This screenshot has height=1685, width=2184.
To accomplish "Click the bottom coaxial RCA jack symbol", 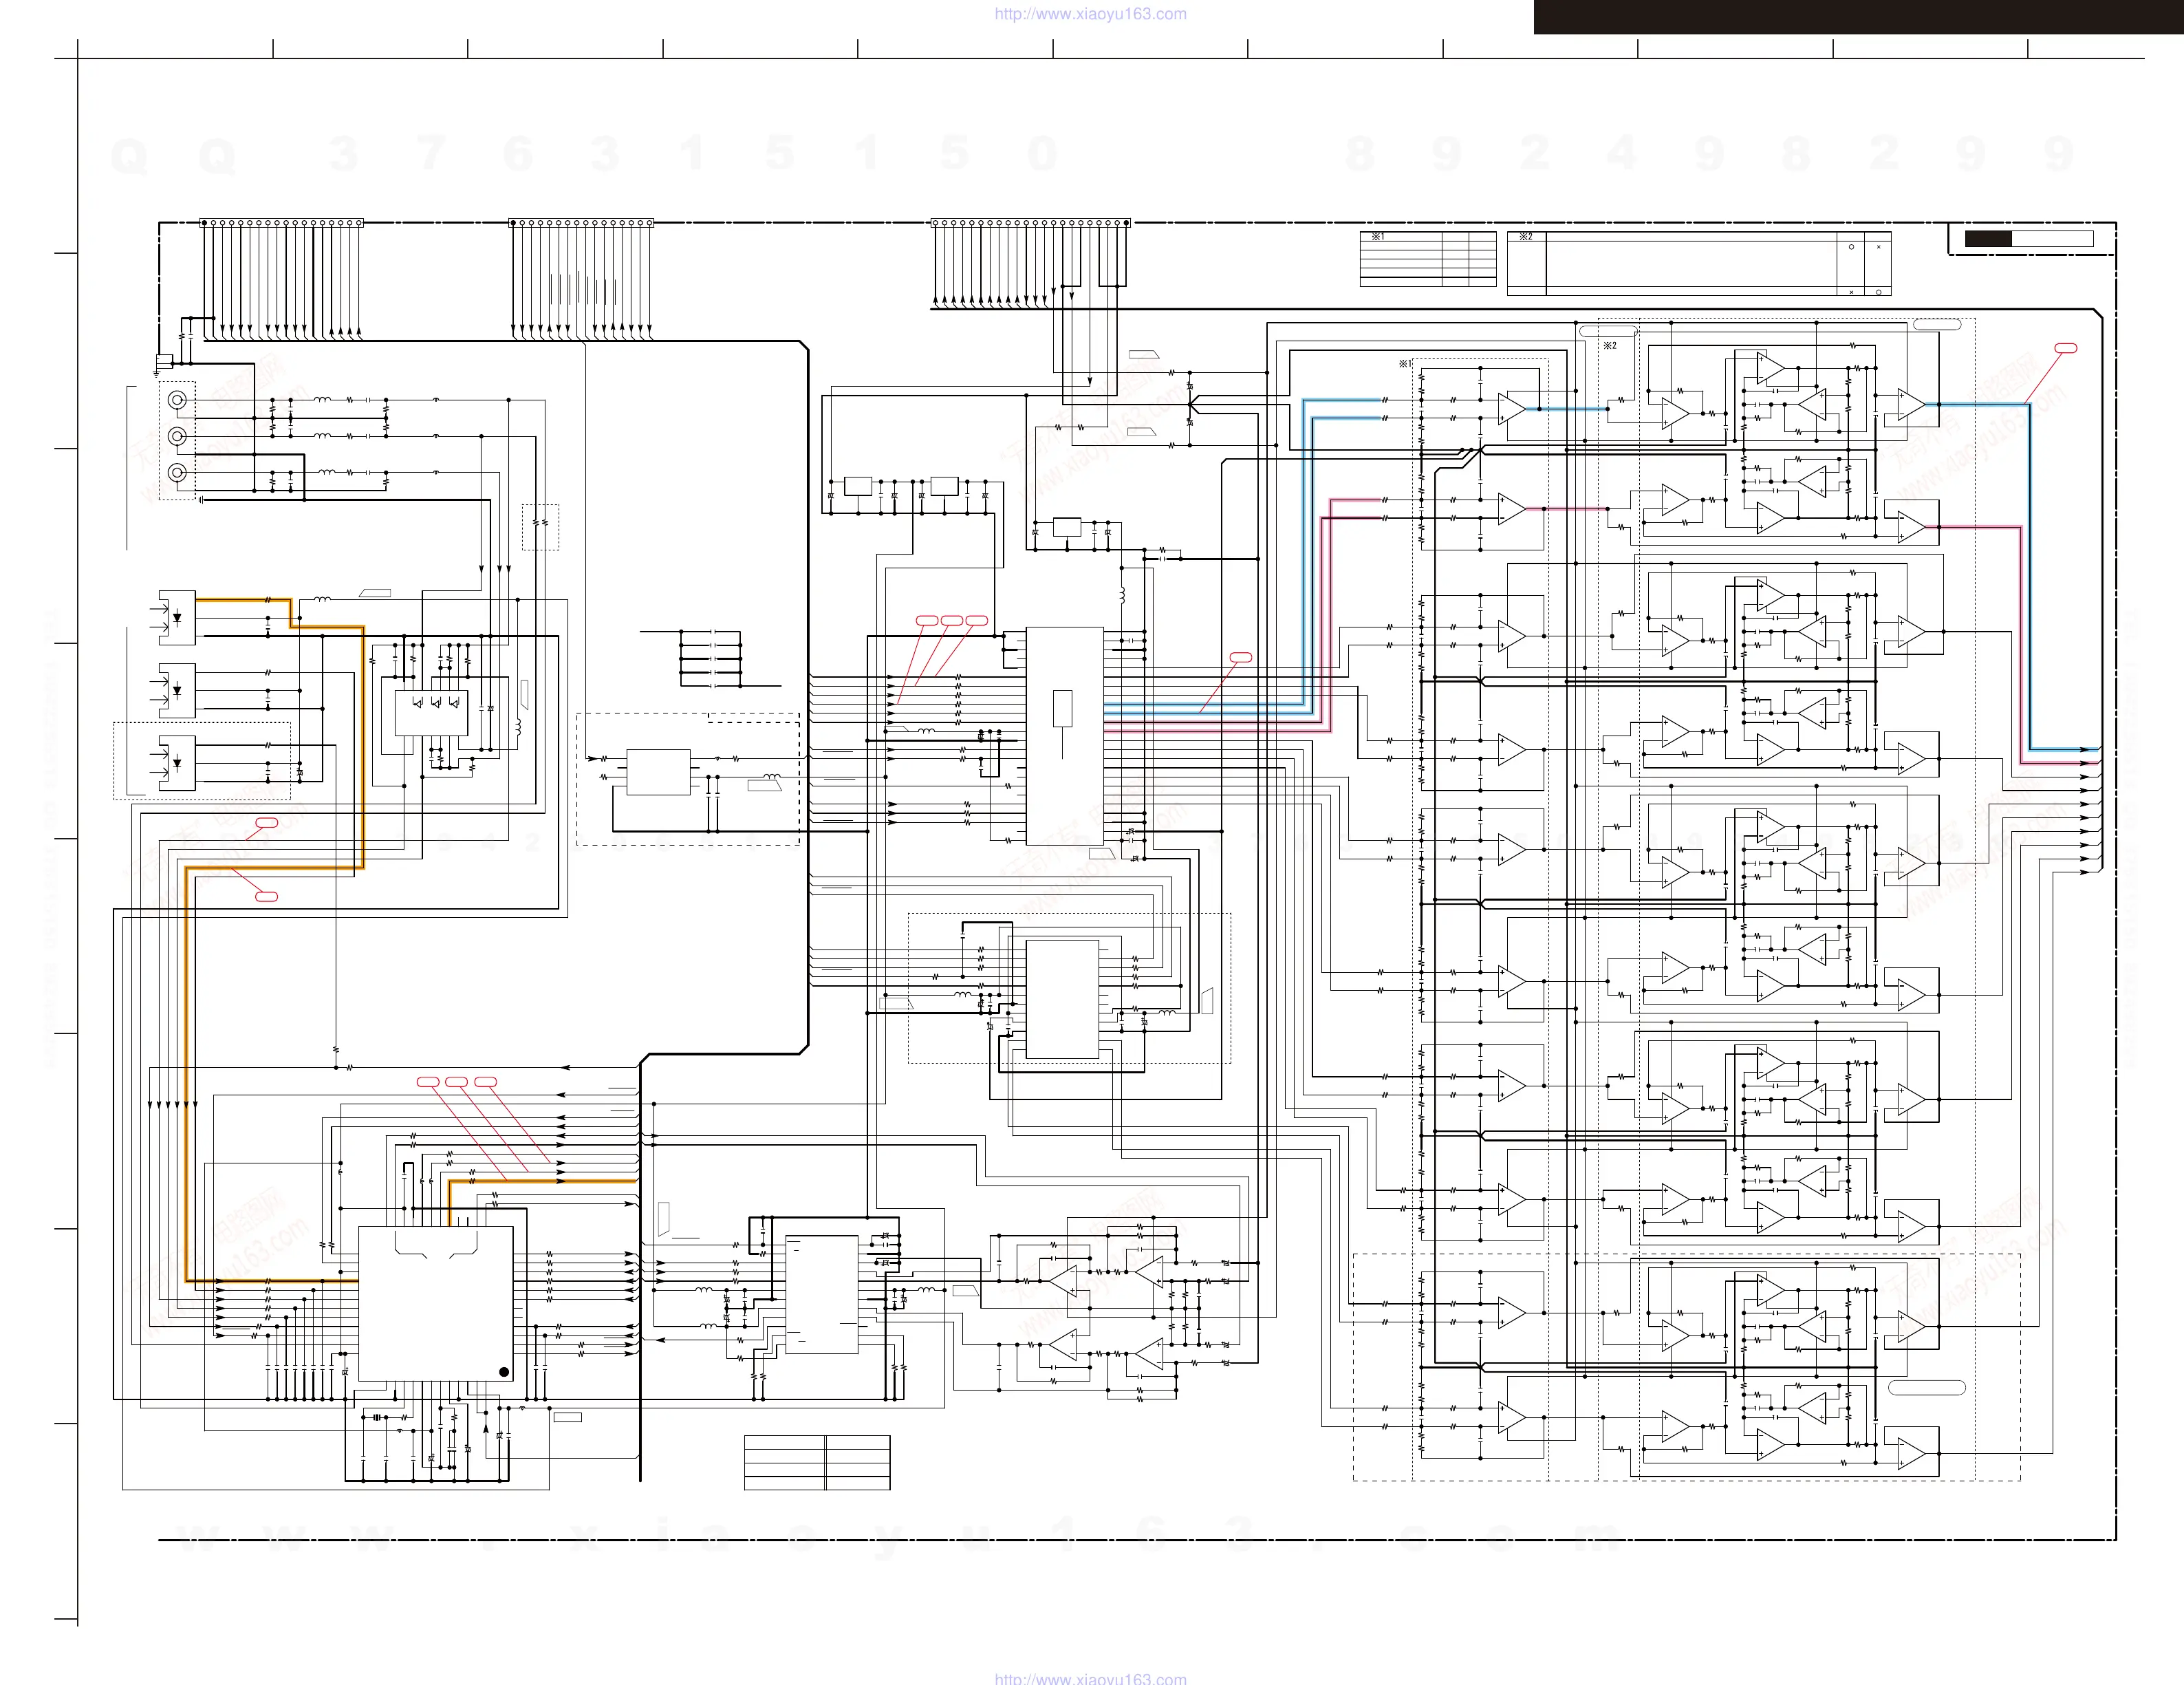I will (x=177, y=472).
